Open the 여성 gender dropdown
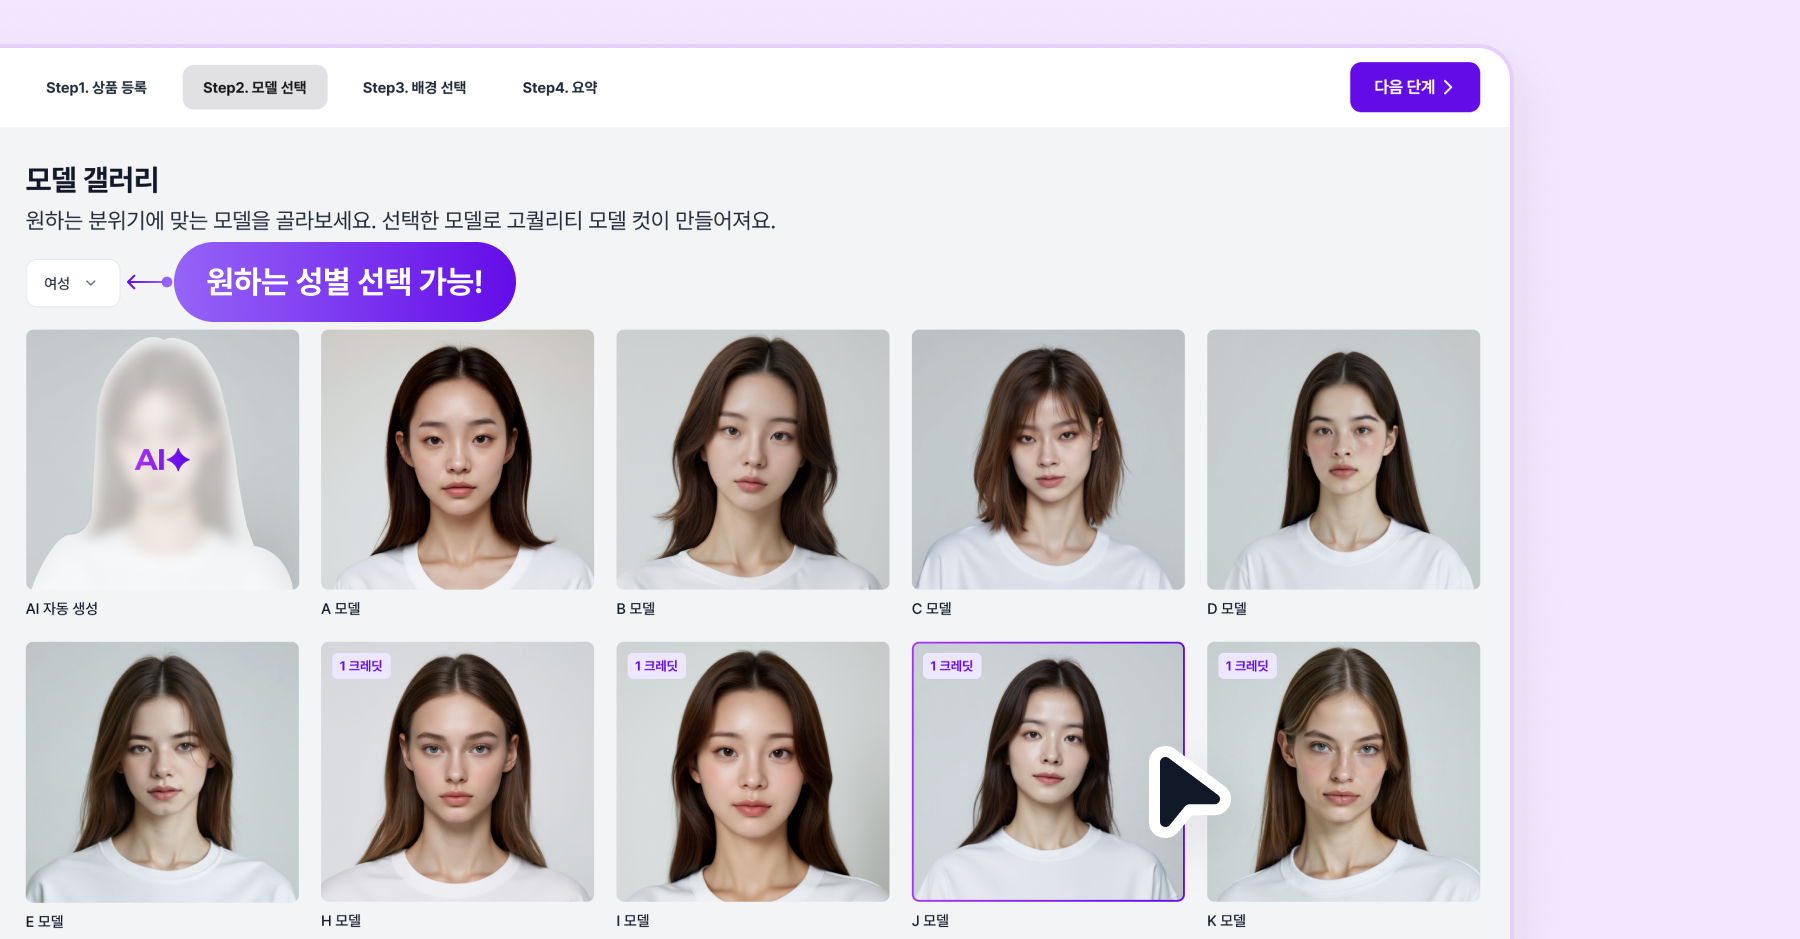The height and width of the screenshot is (939, 1800). click(73, 283)
